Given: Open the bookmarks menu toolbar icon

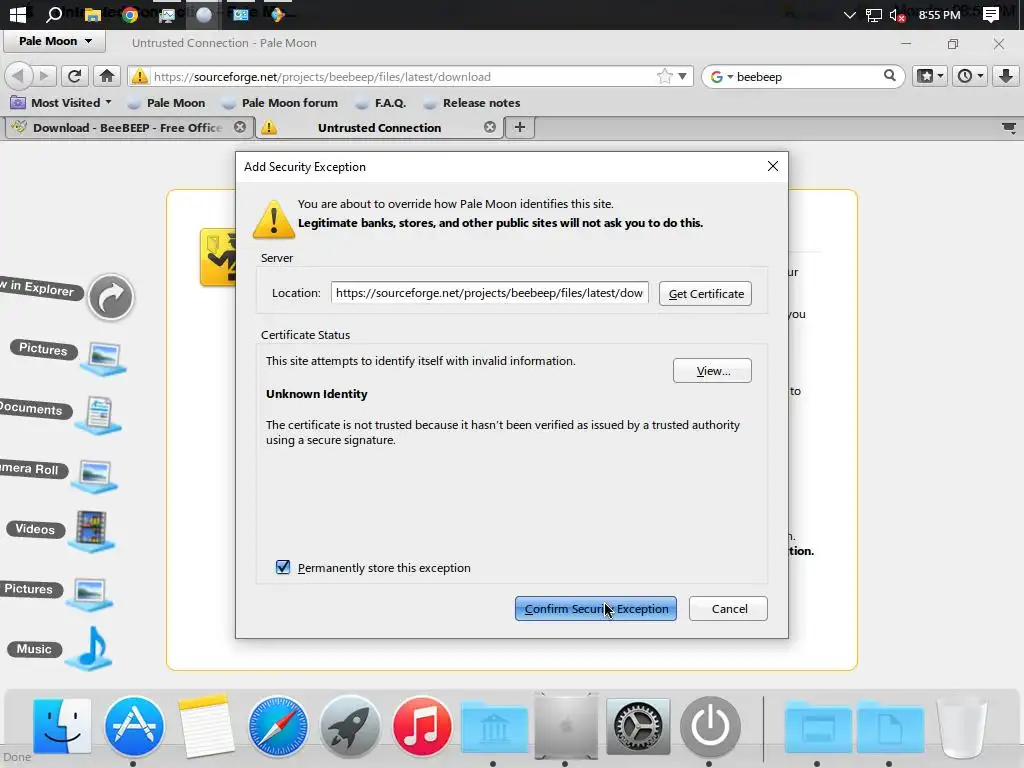Looking at the screenshot, I should pyautogui.click(x=925, y=76).
